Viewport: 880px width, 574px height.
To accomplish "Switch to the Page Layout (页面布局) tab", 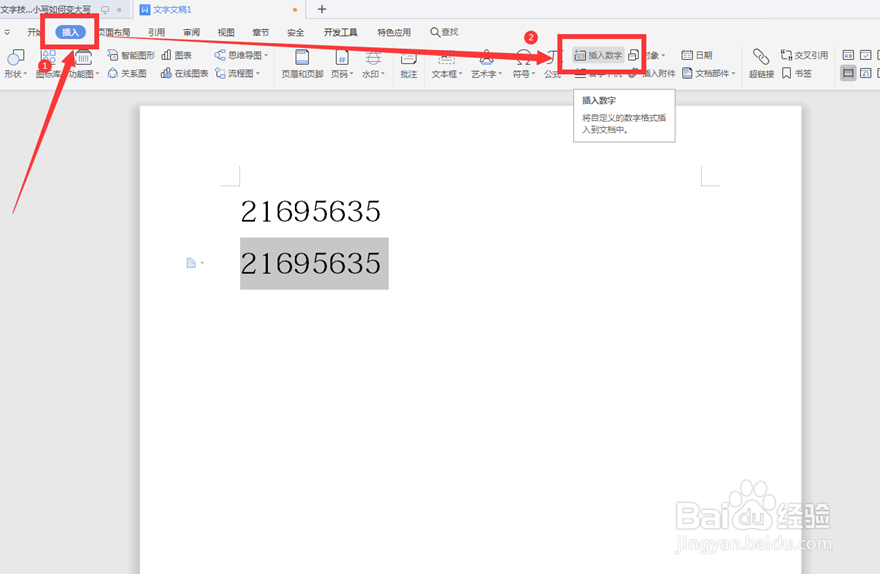I will click(x=114, y=33).
